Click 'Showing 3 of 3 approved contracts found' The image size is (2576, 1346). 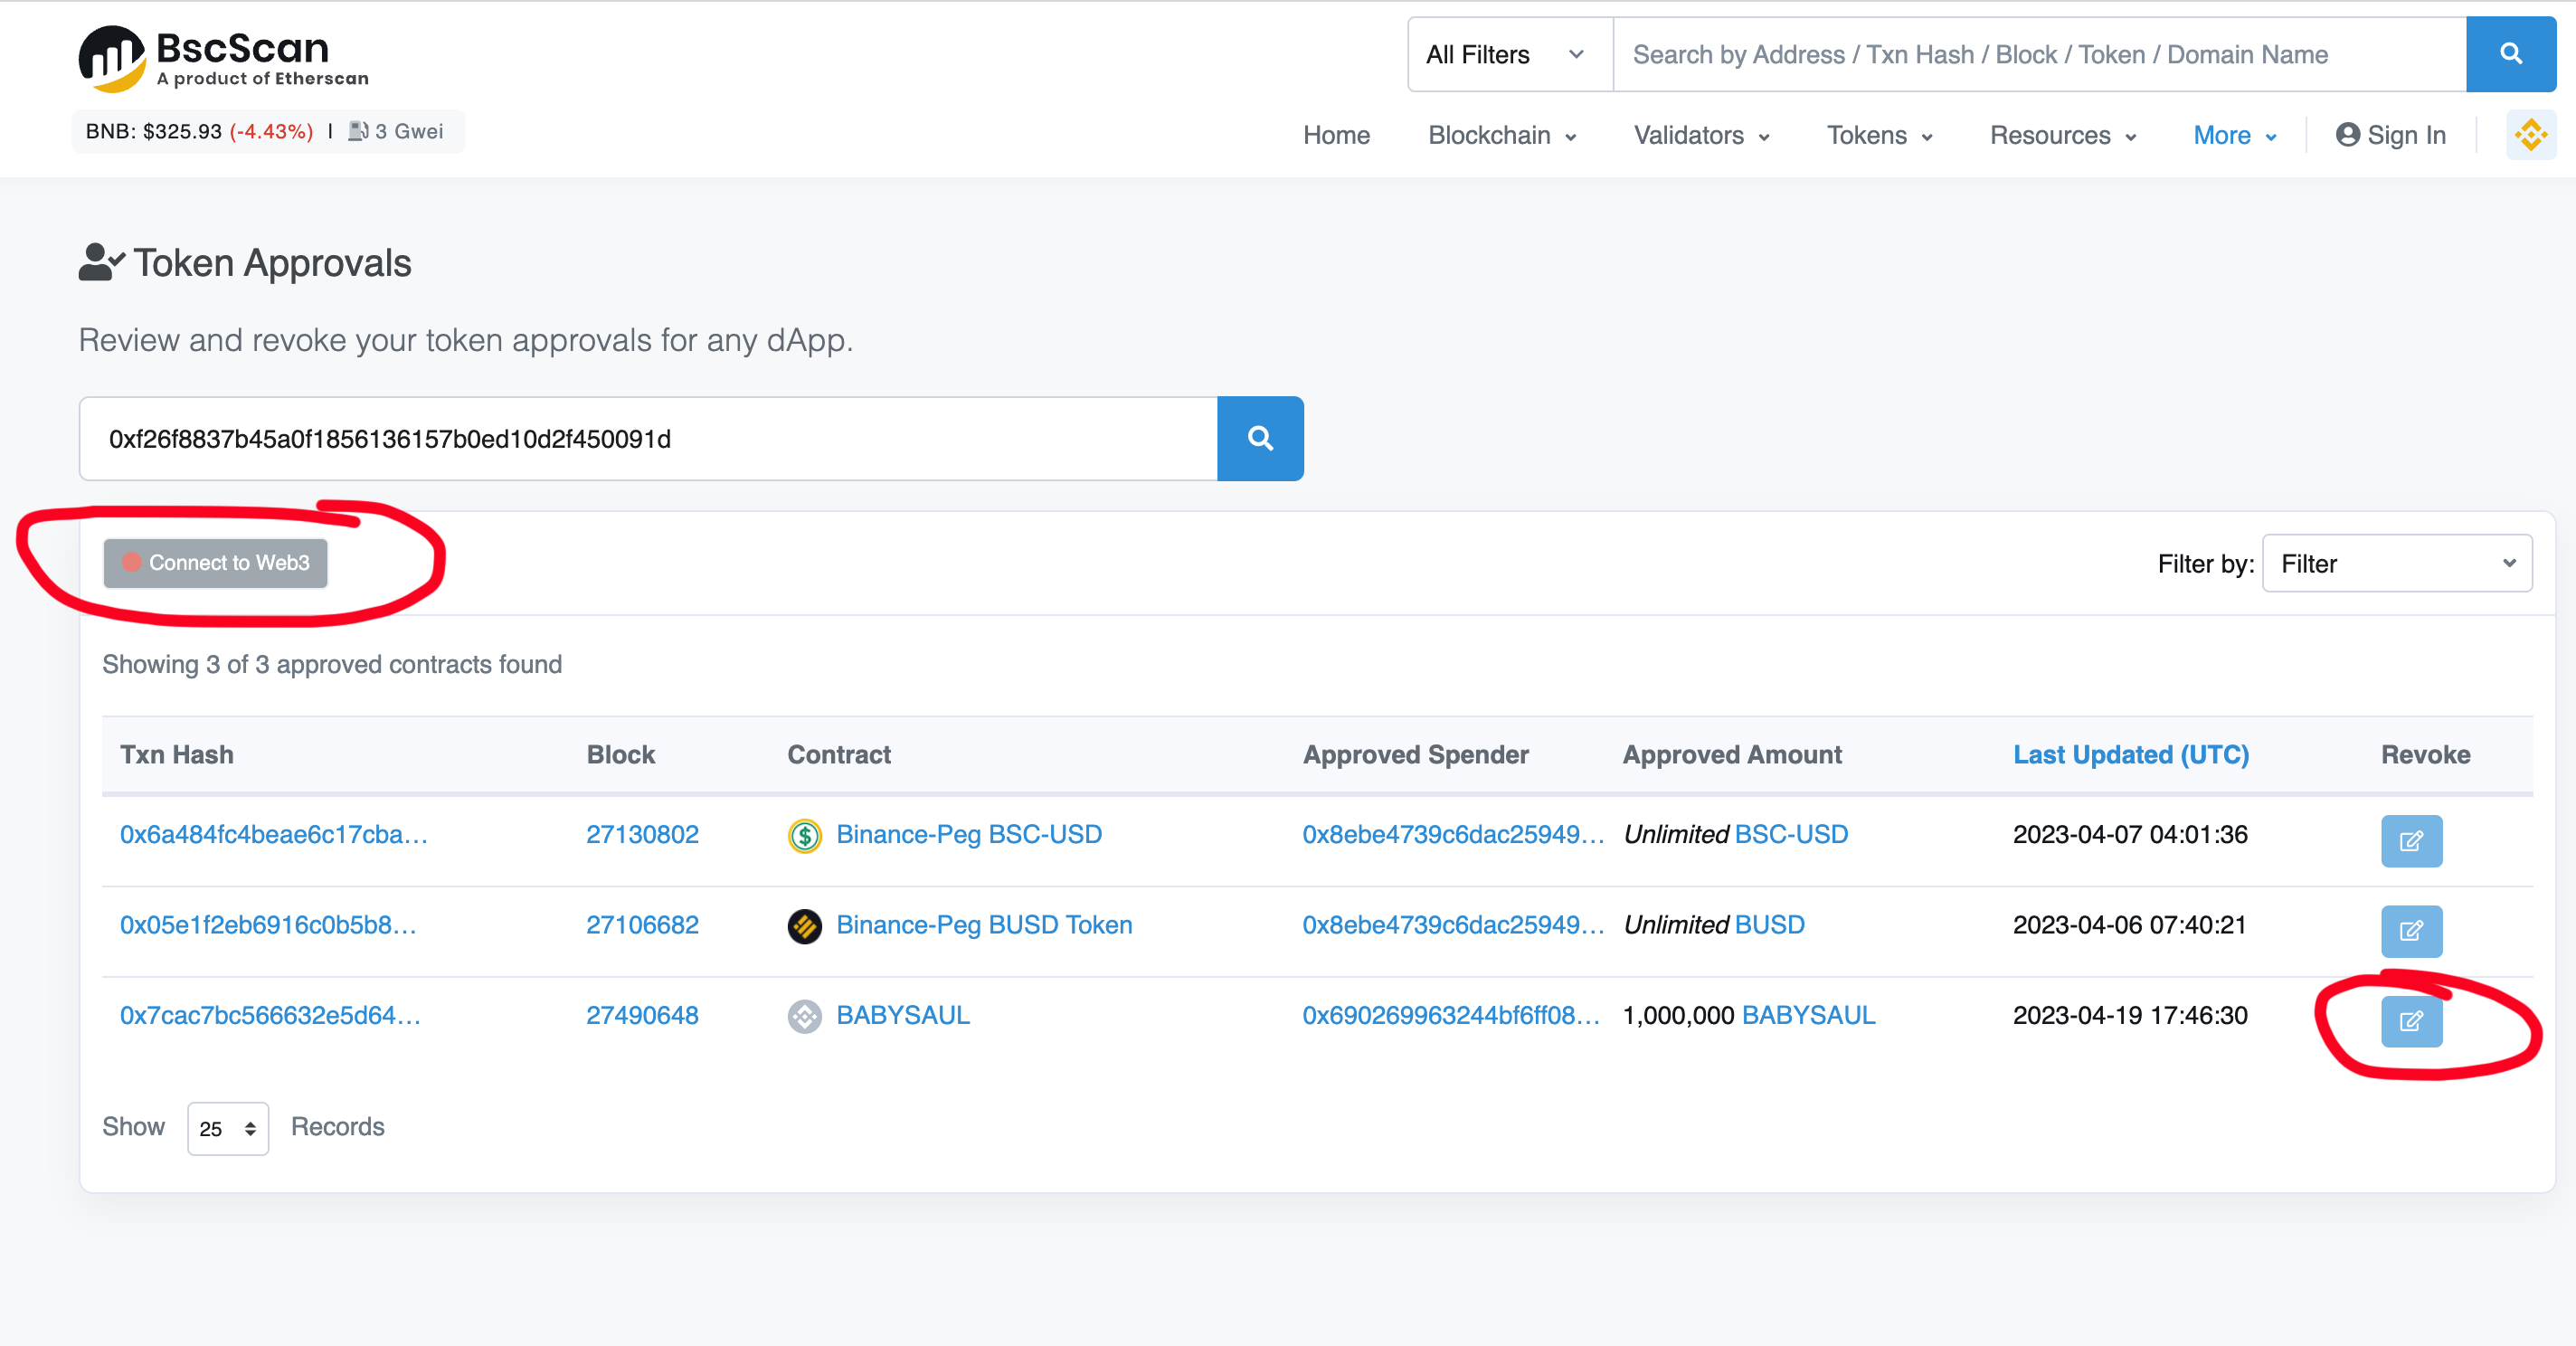point(332,664)
